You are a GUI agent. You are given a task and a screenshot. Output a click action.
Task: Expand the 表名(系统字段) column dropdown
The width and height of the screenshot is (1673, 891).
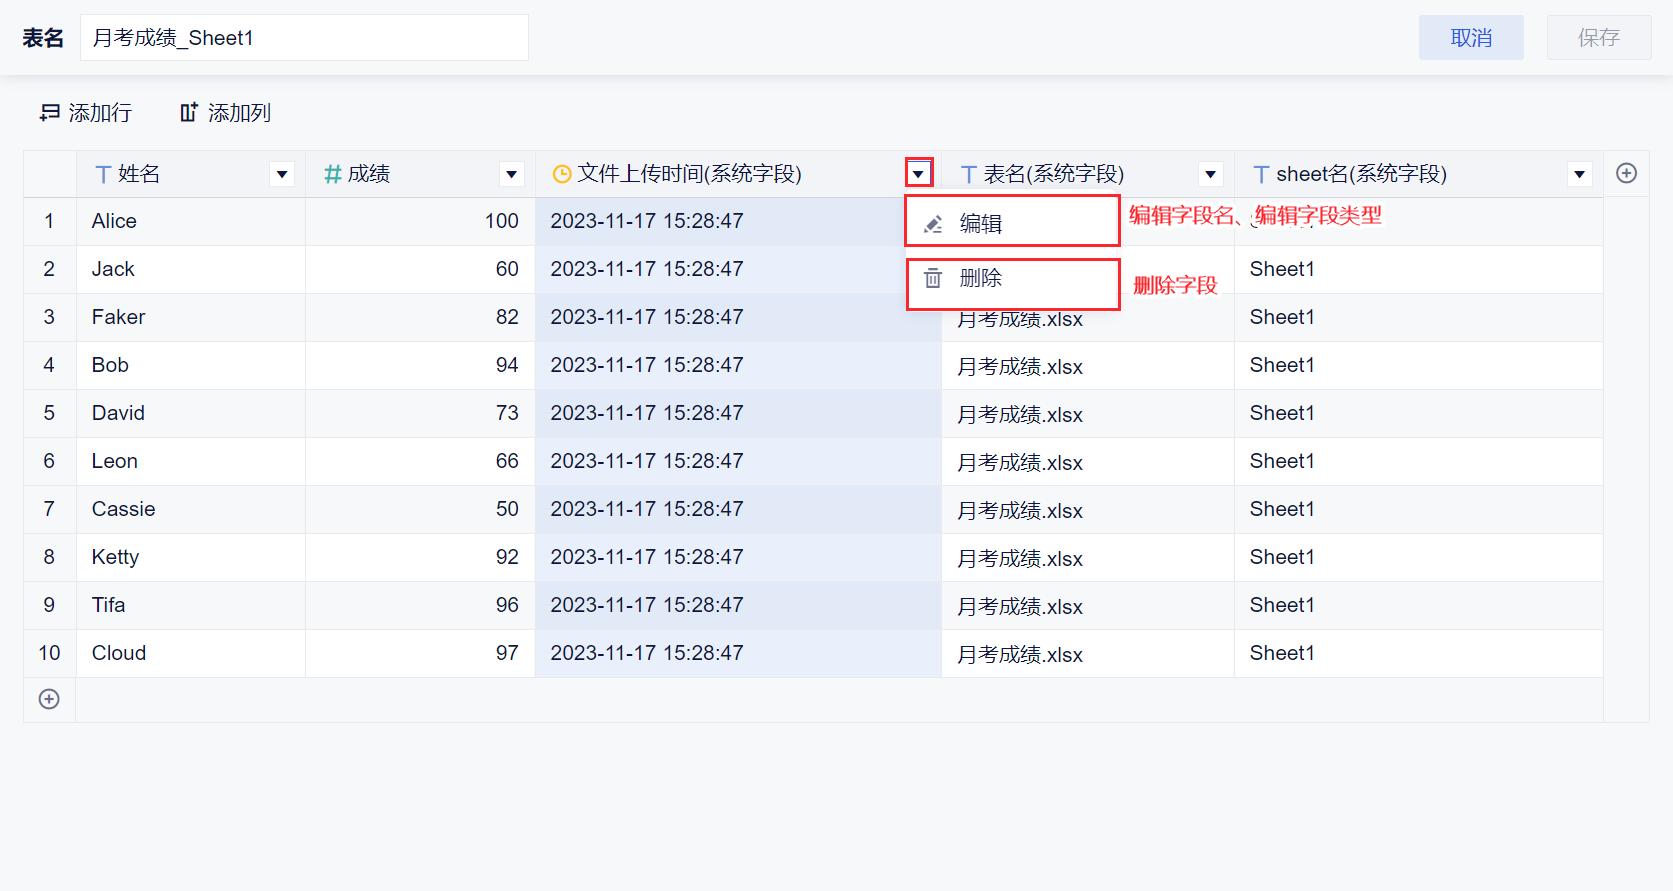(1210, 174)
